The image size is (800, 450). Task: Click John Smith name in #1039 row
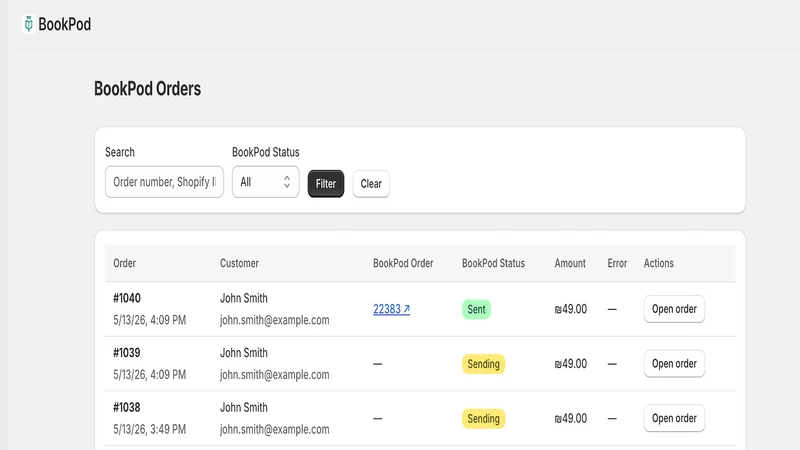[x=243, y=353]
